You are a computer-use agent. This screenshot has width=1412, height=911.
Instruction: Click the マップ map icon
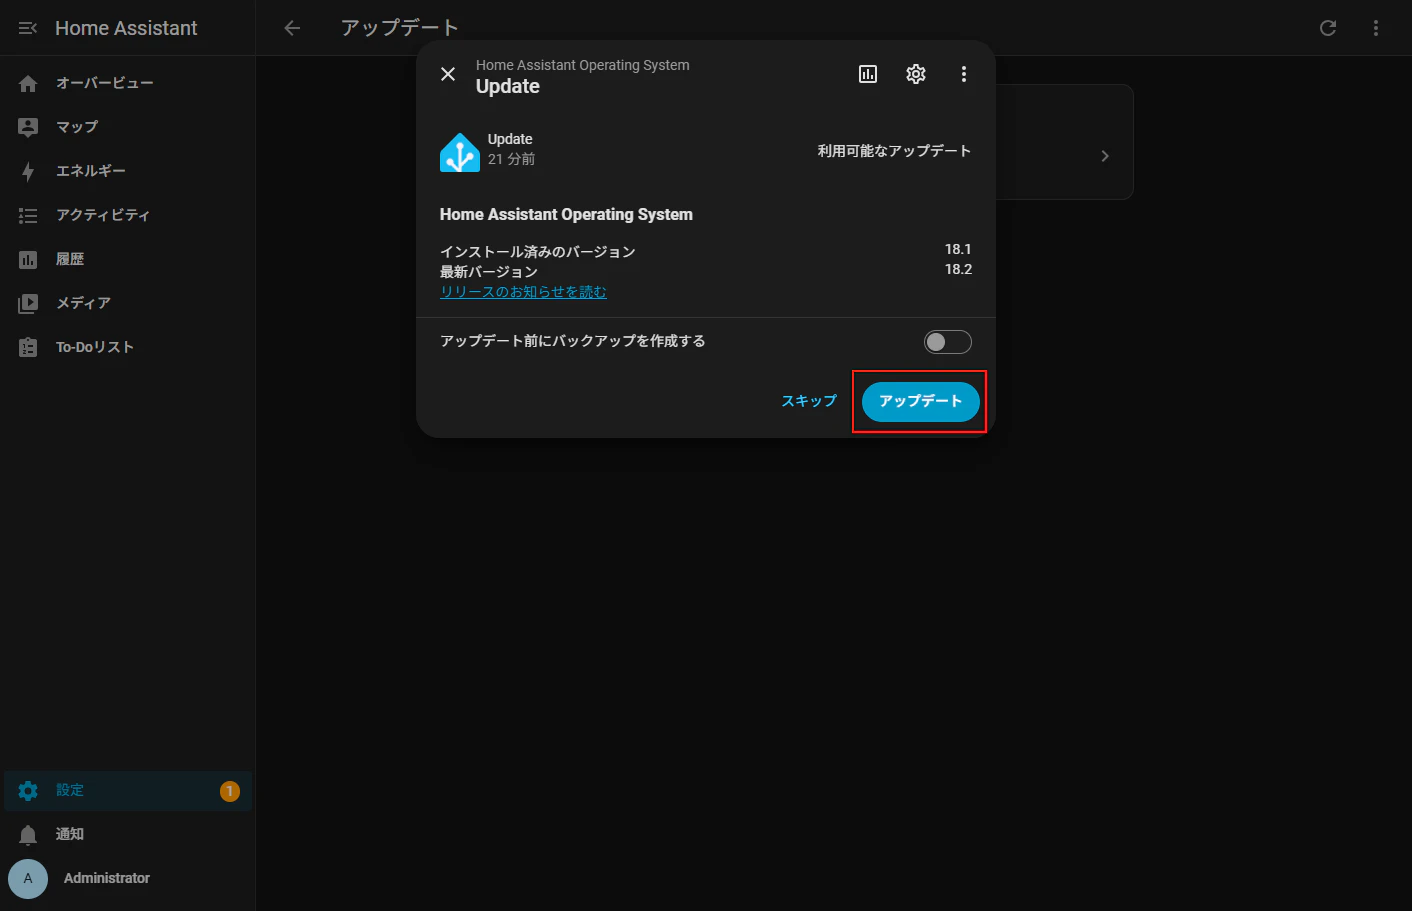point(28,127)
